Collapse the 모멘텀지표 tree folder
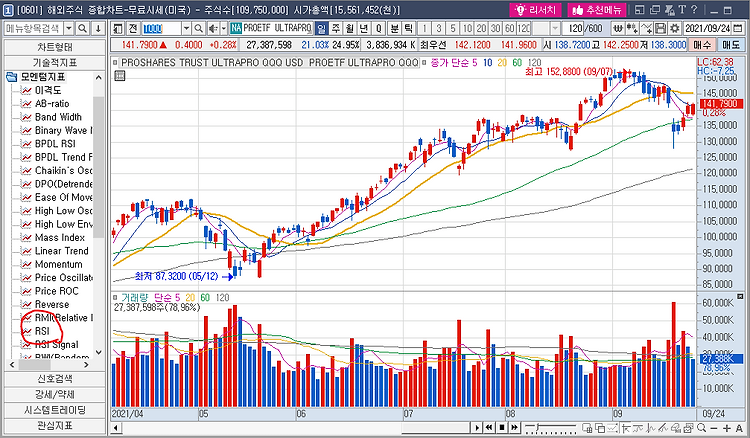This screenshot has height=438, width=750. point(11,77)
